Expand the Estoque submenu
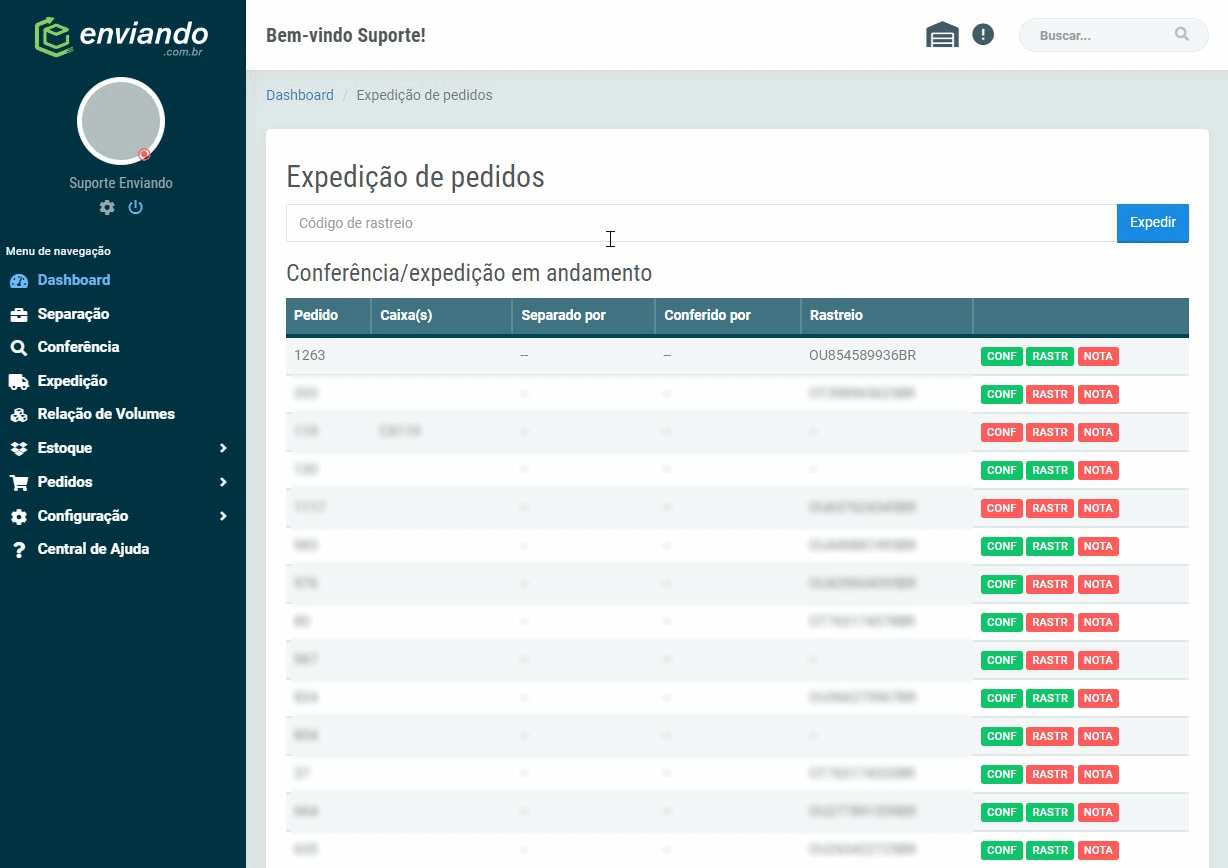 121,448
